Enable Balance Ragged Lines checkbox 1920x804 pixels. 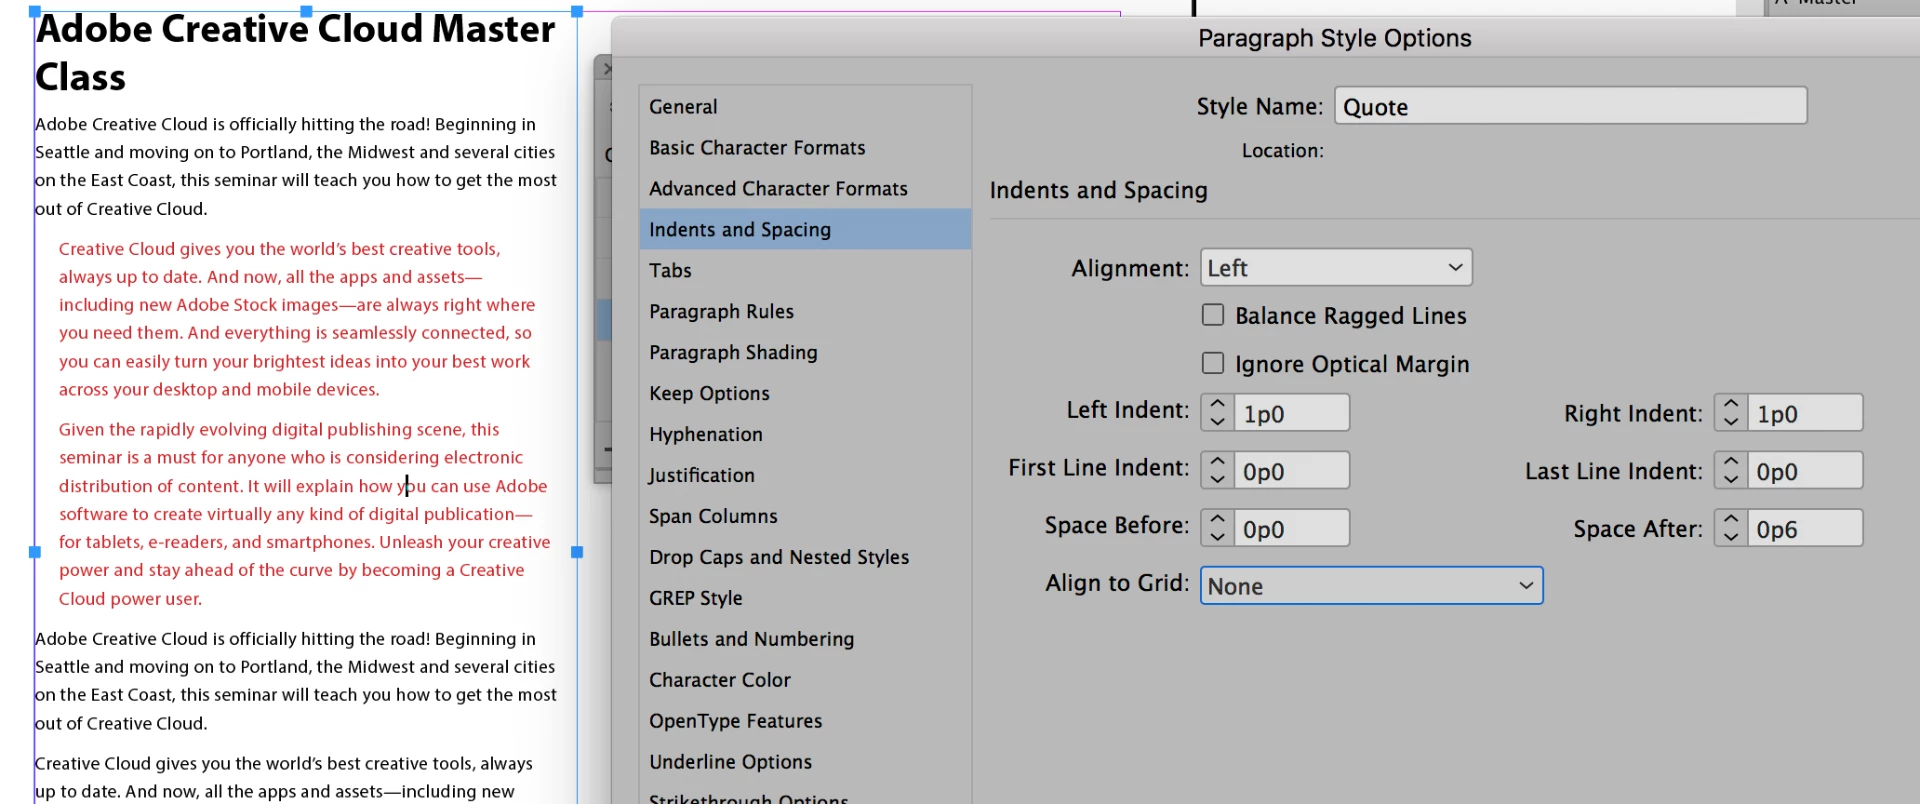1213,315
